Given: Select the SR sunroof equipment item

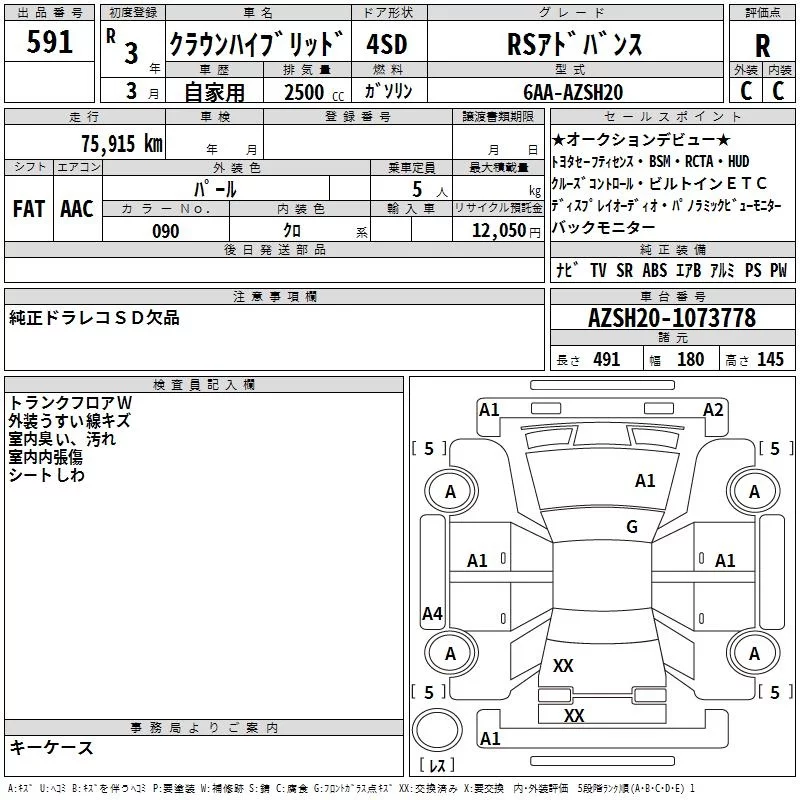Looking at the screenshot, I should [624, 271].
